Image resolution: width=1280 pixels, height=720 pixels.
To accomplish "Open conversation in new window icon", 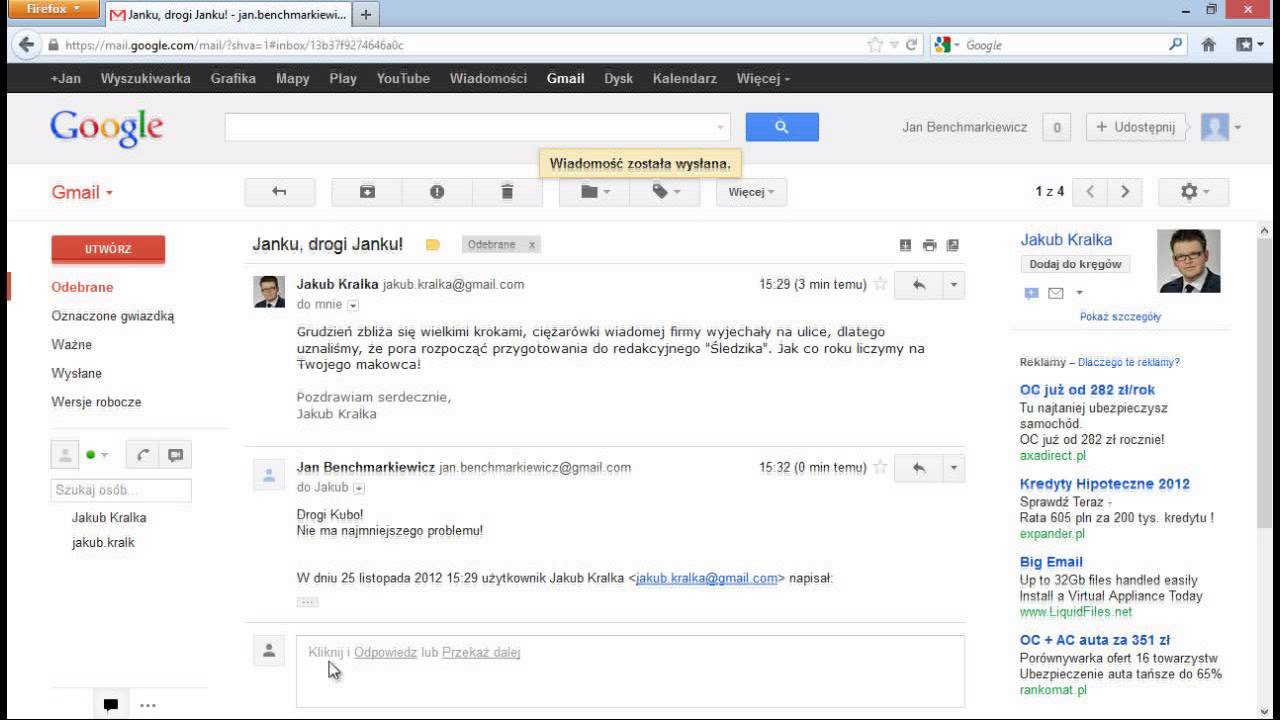I will pos(952,245).
